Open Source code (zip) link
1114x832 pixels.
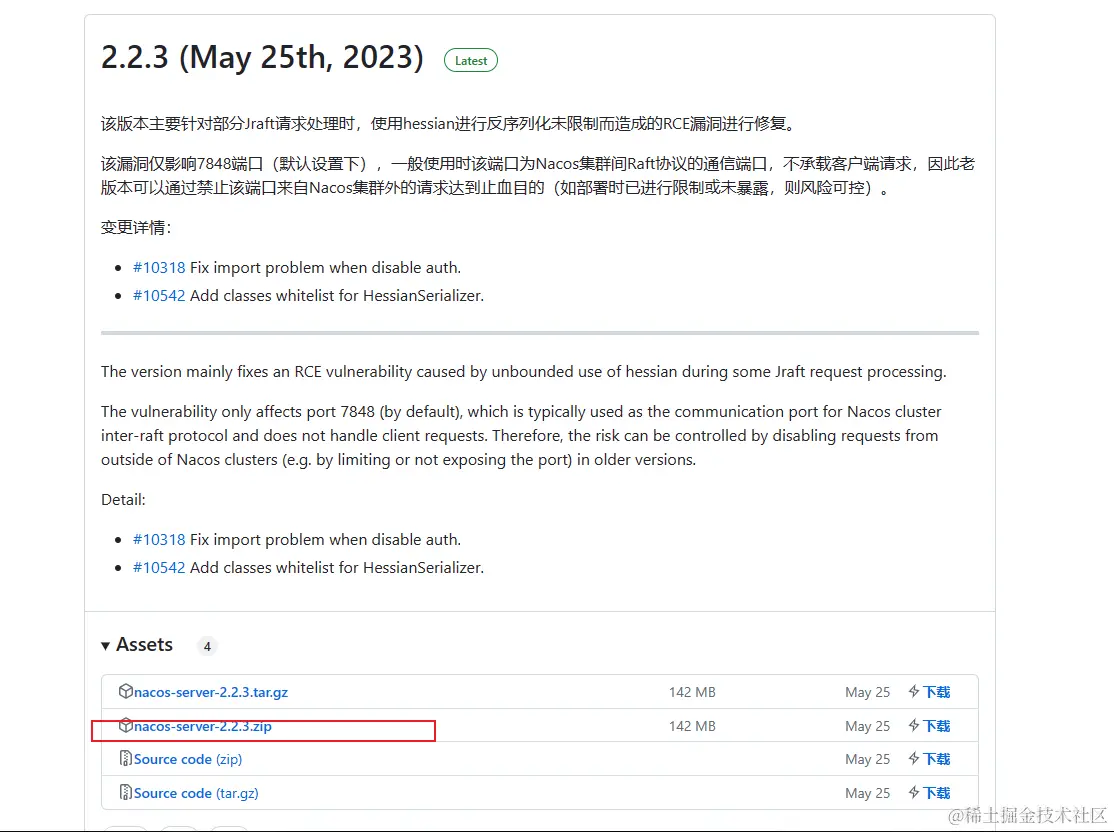point(188,760)
